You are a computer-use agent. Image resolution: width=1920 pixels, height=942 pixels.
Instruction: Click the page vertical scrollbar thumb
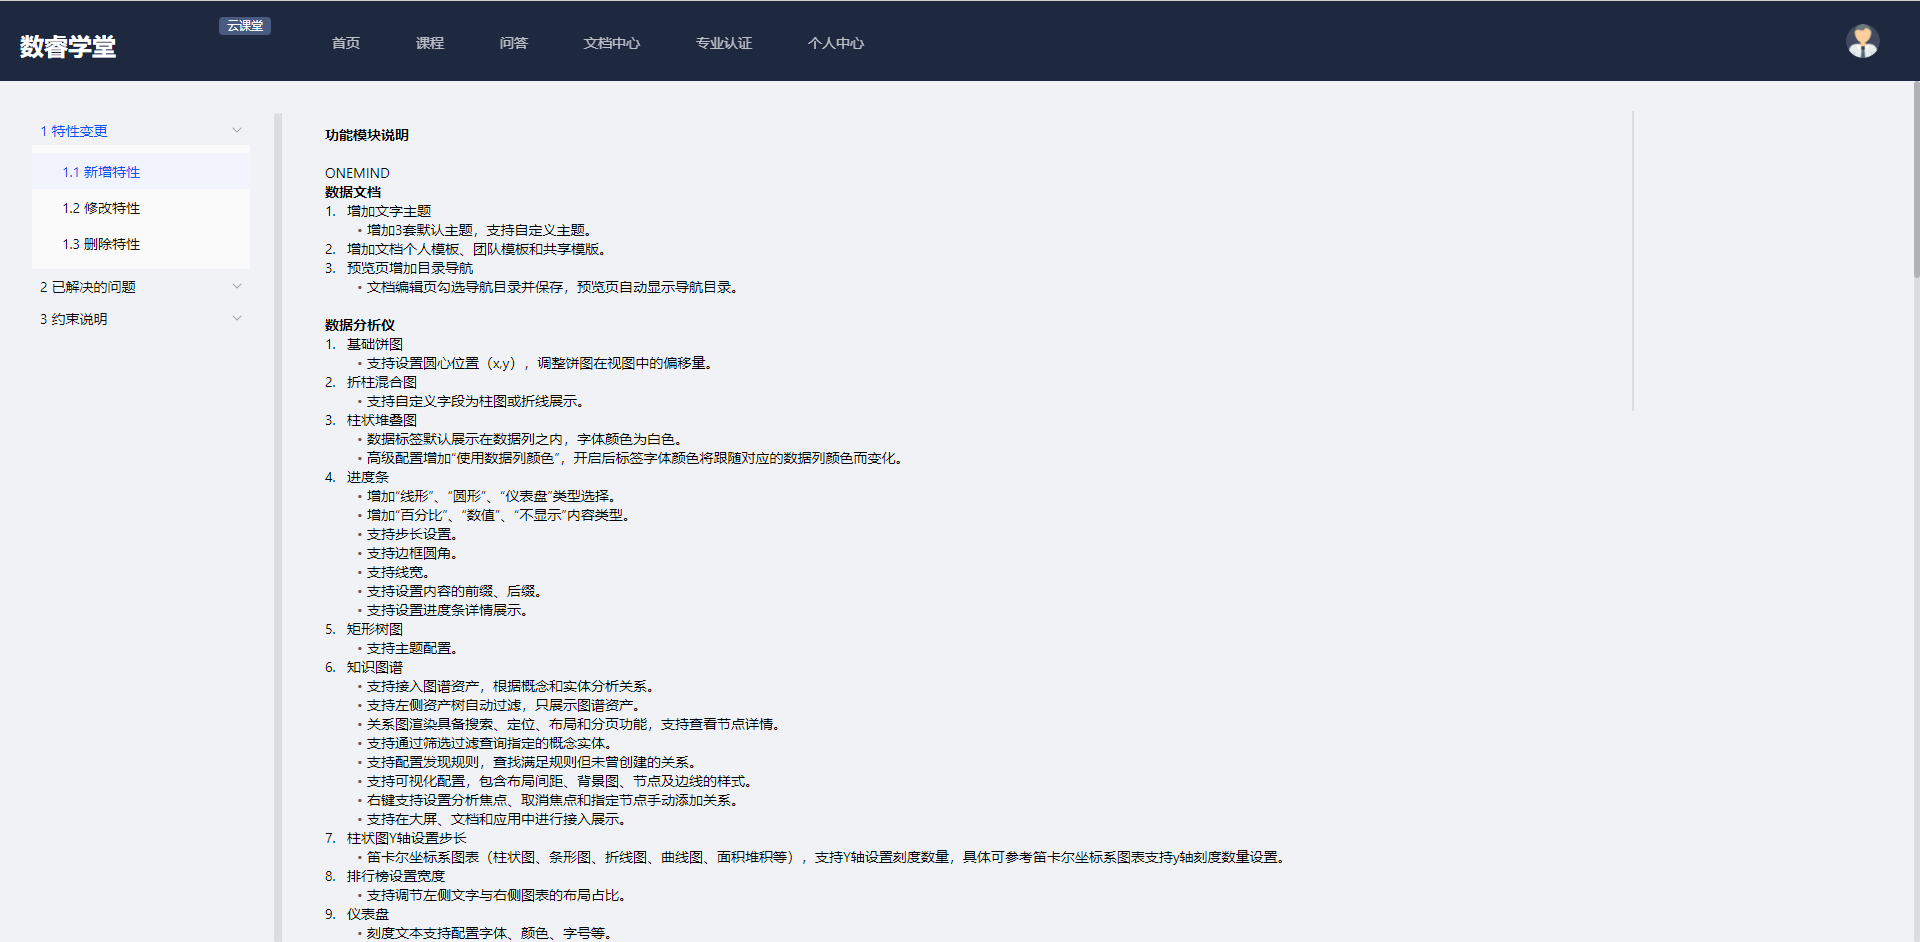pos(1916,180)
